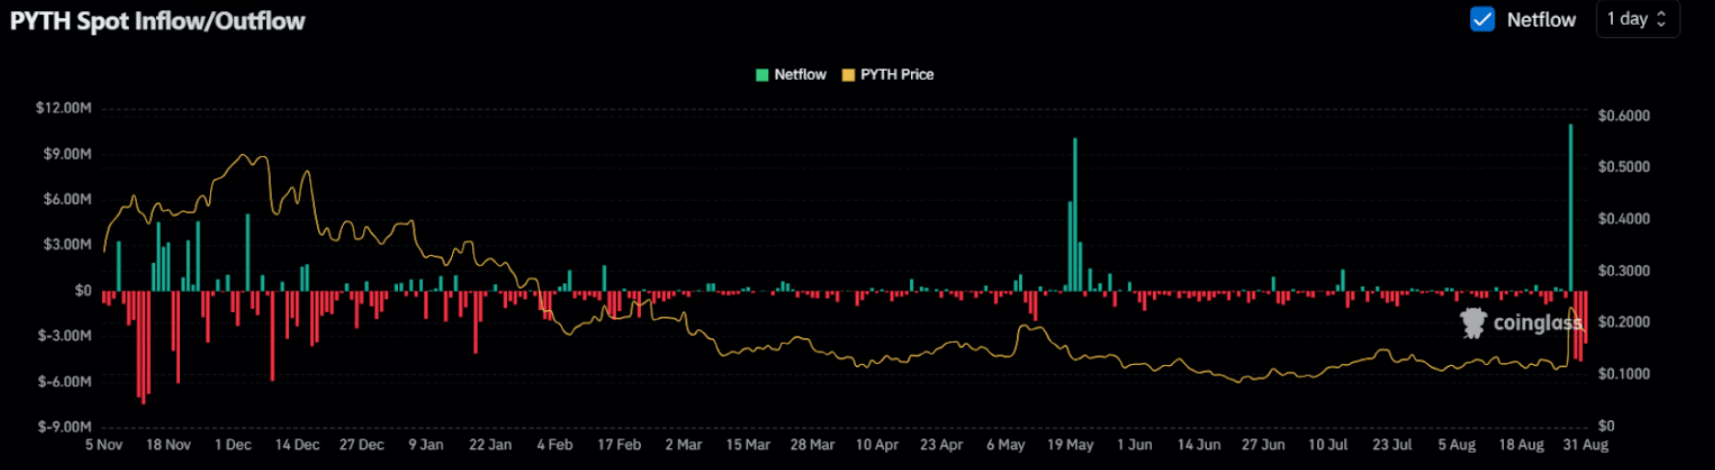Click the 1 Dec date label
This screenshot has height=470, width=1715.
tap(233, 445)
